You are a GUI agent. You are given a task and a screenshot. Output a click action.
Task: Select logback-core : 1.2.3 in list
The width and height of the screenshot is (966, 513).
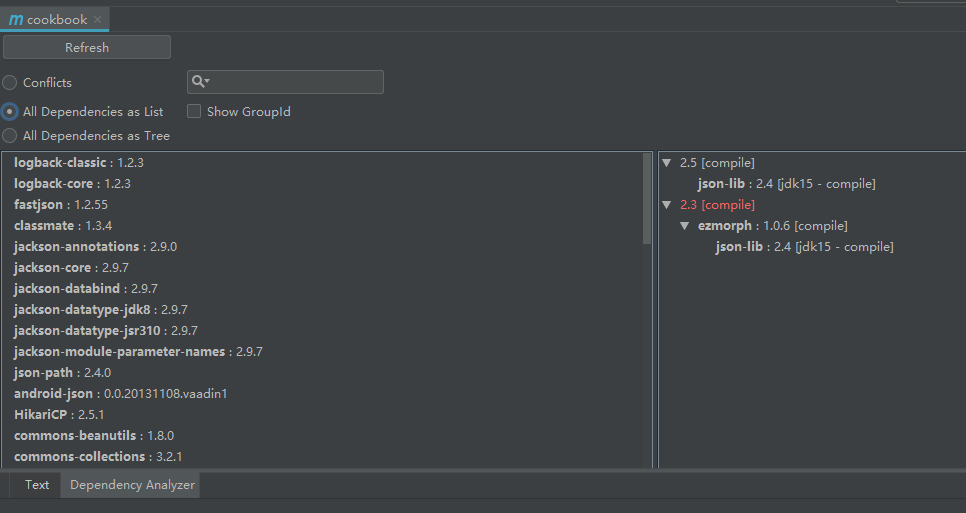[72, 184]
